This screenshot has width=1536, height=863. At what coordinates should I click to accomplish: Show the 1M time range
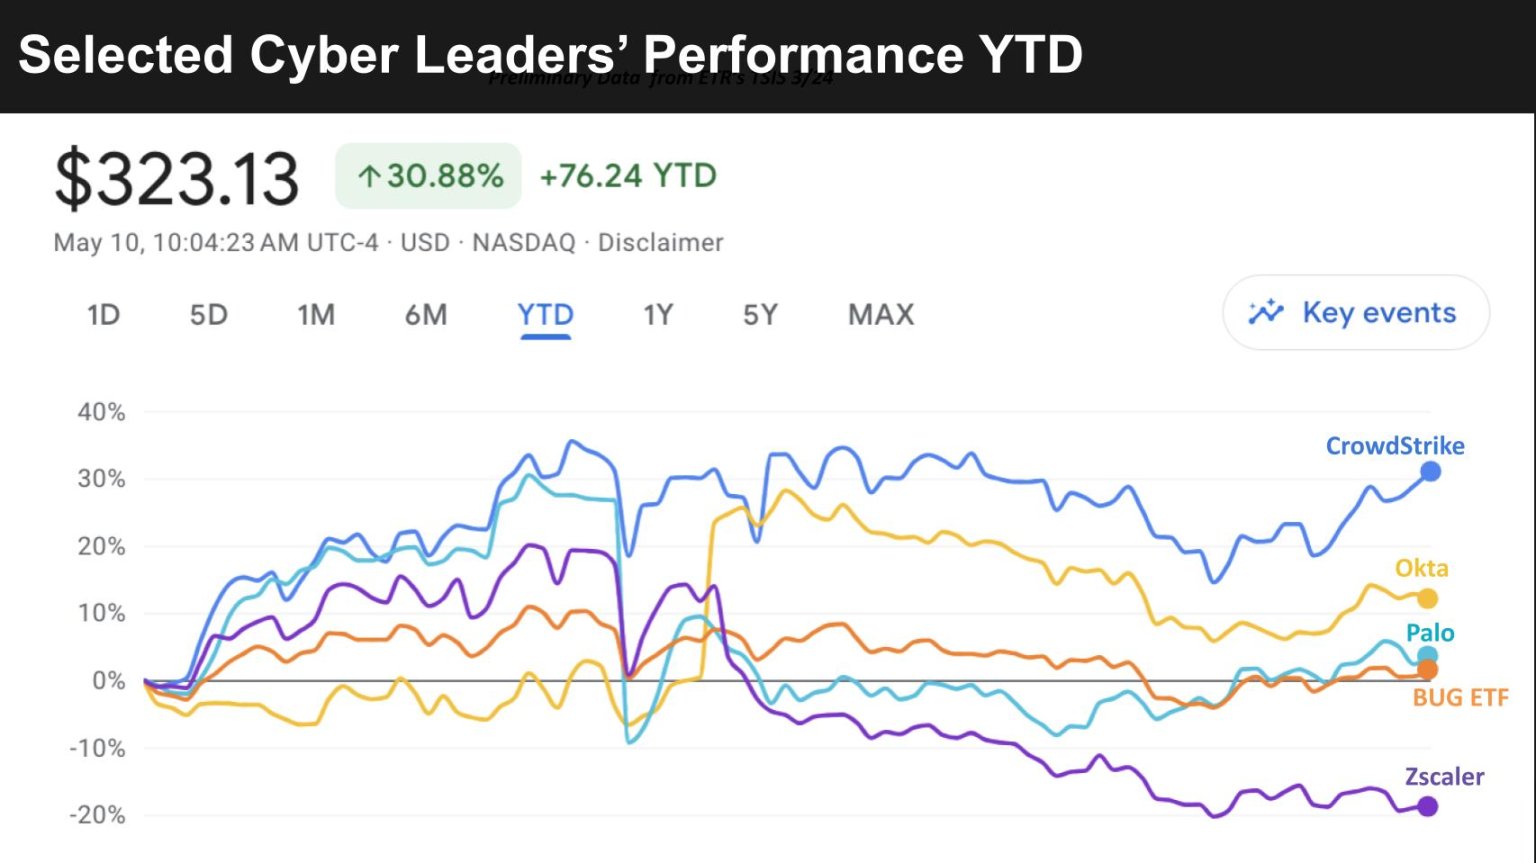point(316,315)
